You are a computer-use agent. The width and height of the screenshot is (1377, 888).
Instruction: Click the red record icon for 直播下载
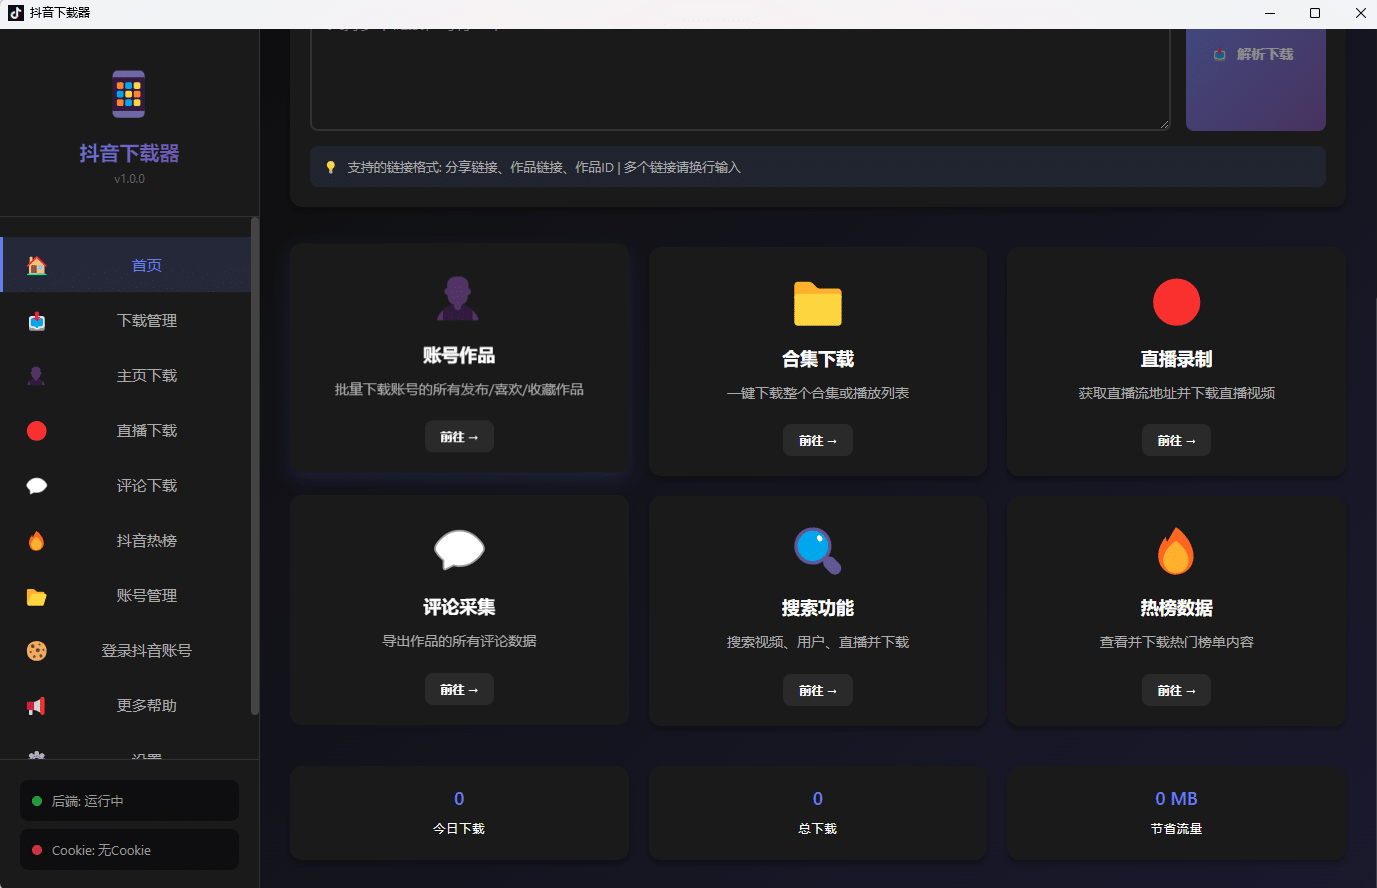[36, 430]
